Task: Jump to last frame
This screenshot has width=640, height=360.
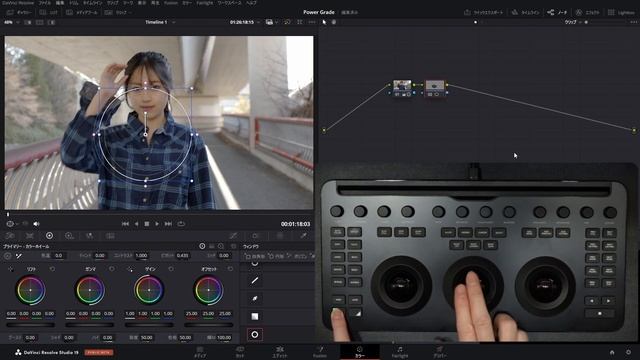Action: [x=168, y=224]
